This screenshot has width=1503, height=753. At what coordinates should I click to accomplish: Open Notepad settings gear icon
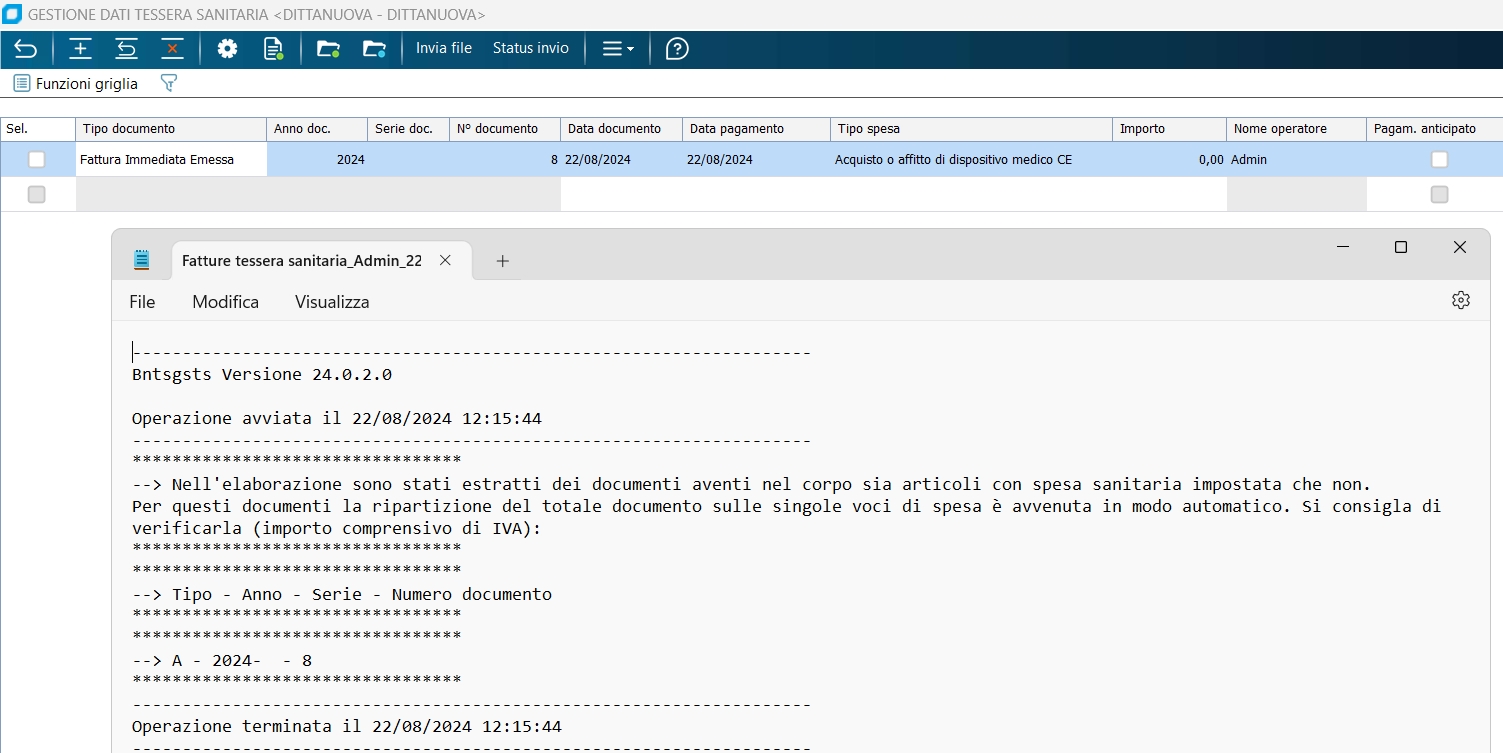click(x=1460, y=301)
